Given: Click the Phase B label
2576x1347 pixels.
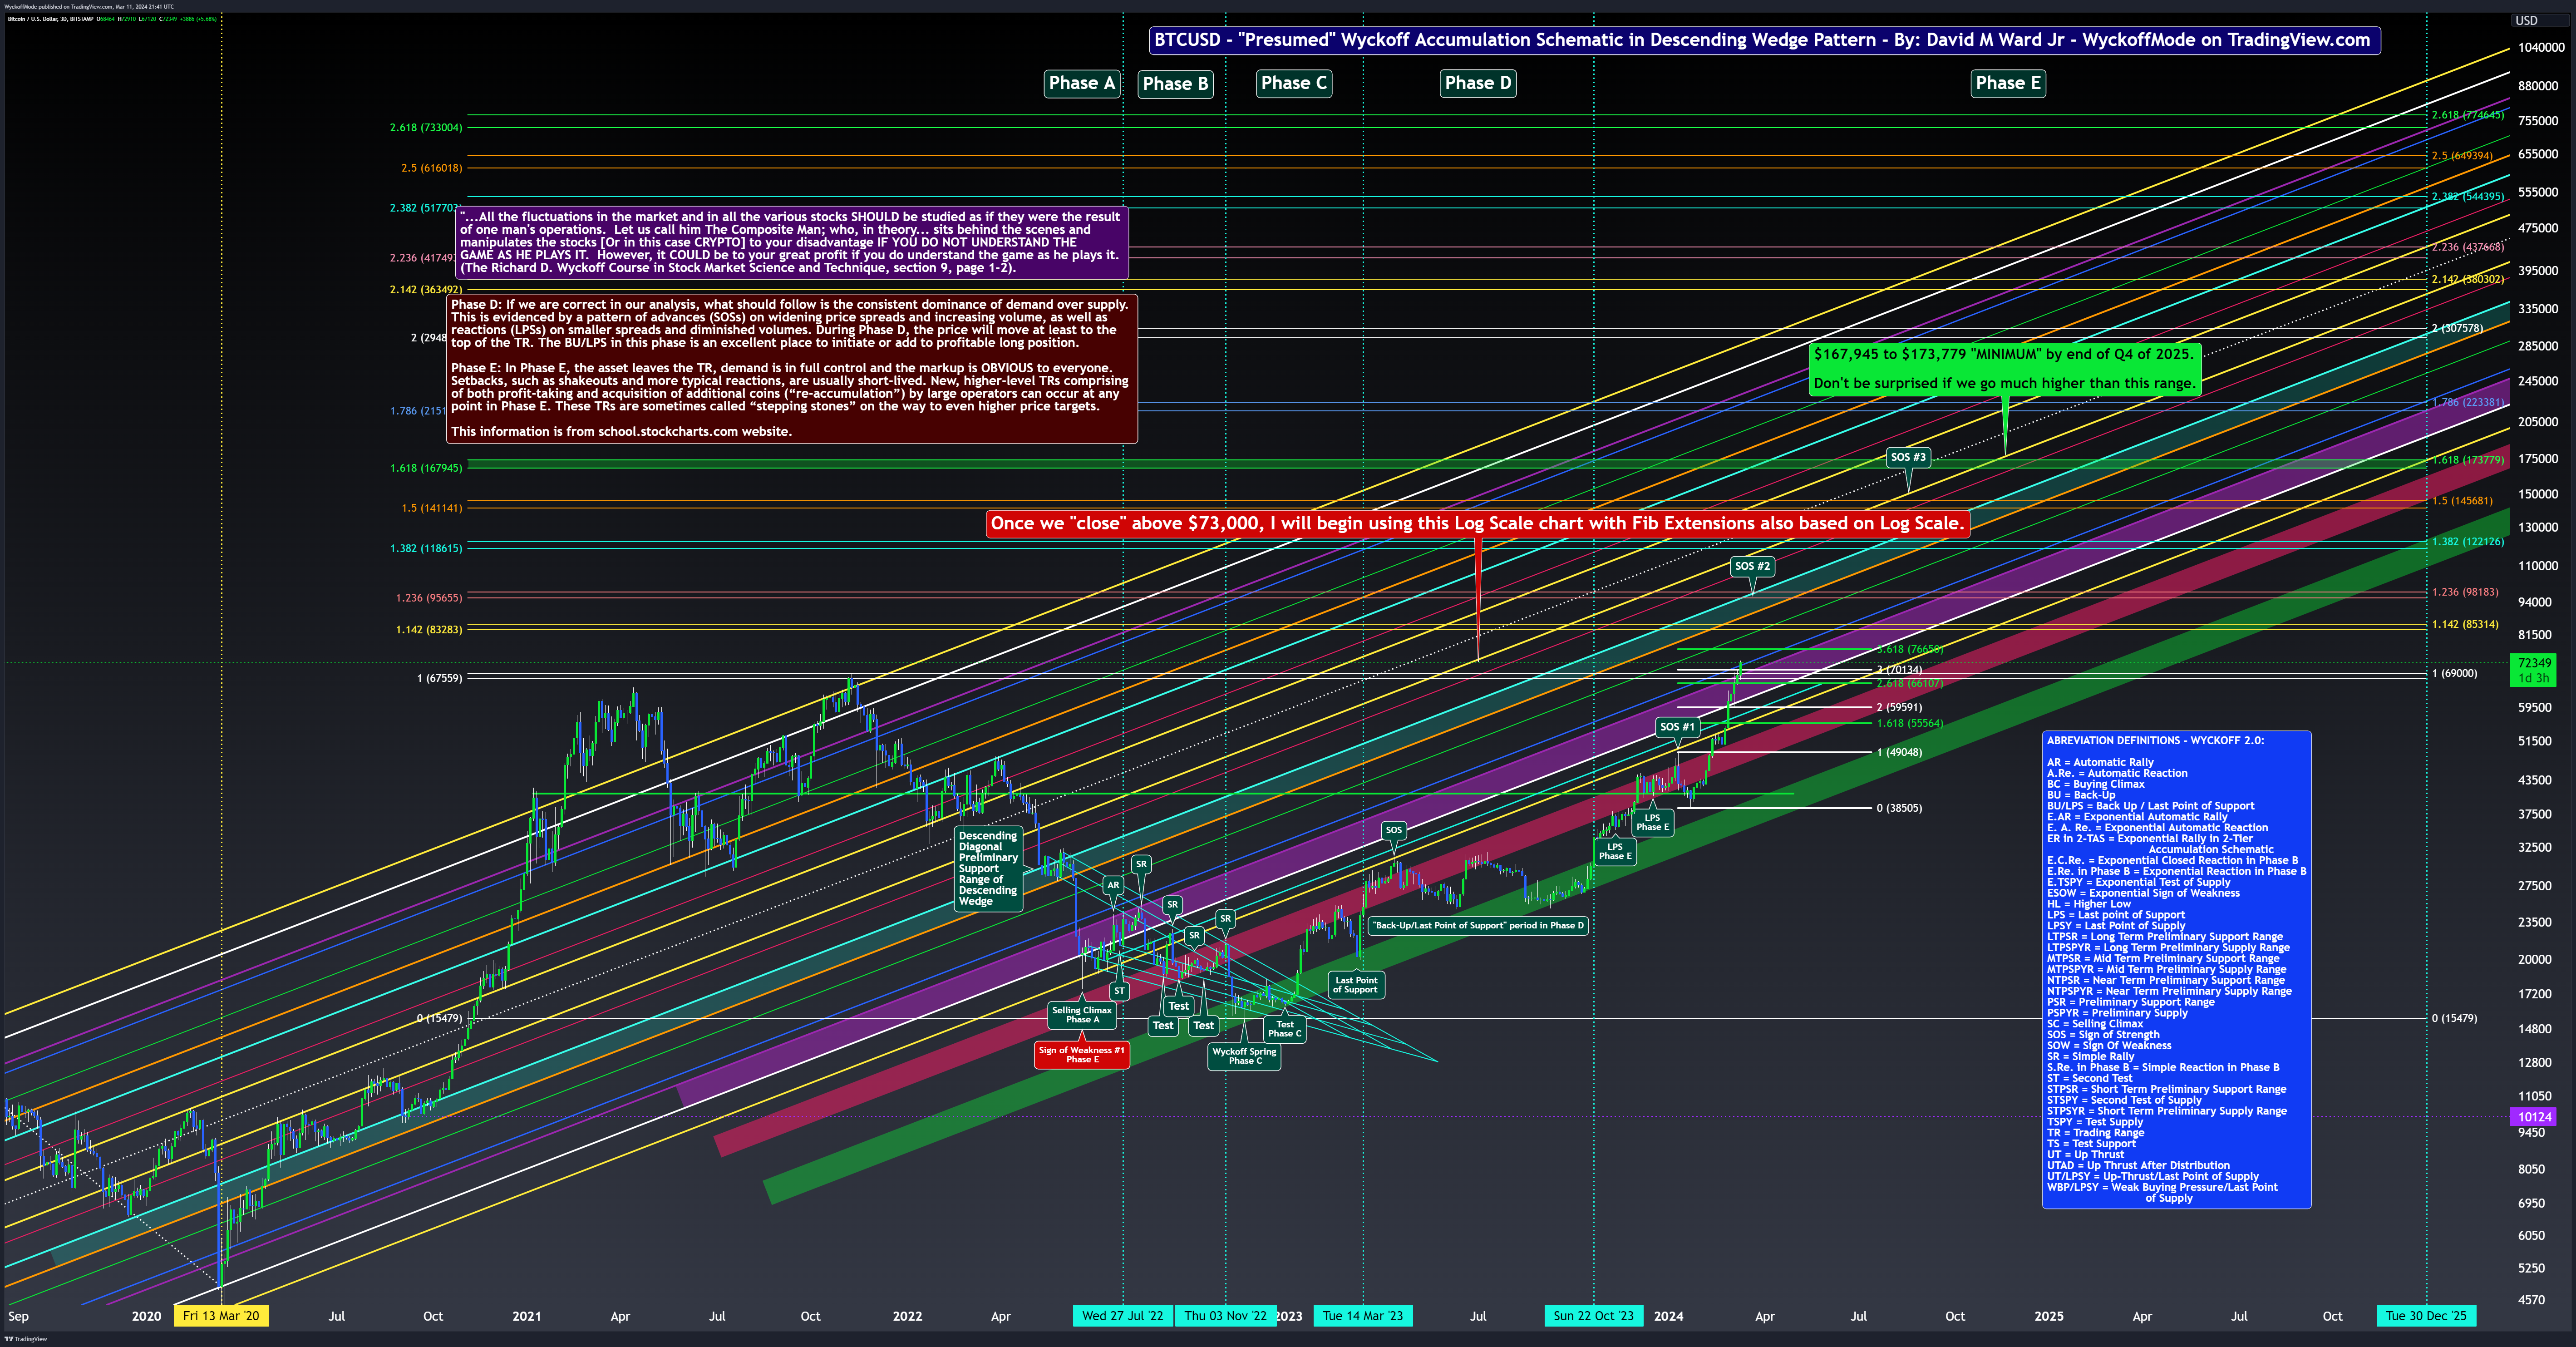Looking at the screenshot, I should point(1175,84).
